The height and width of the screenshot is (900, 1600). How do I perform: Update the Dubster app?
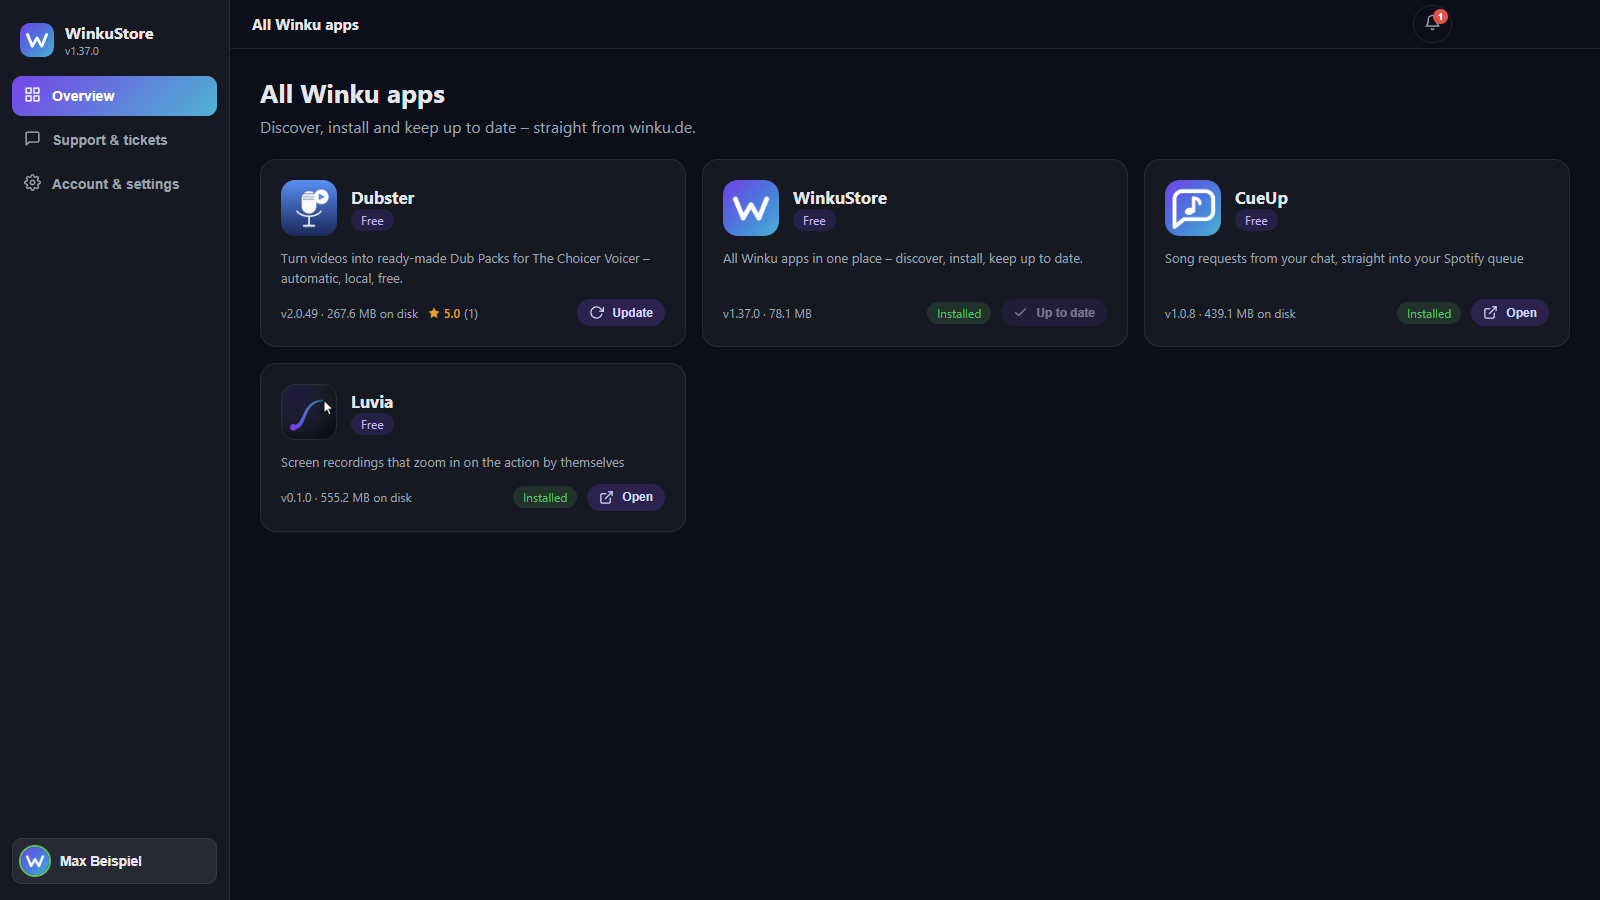tap(621, 313)
